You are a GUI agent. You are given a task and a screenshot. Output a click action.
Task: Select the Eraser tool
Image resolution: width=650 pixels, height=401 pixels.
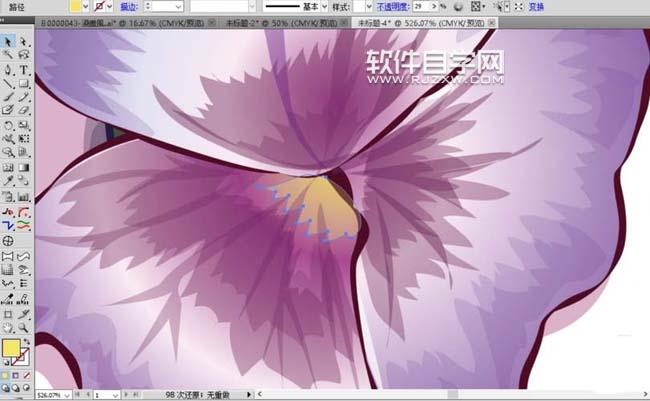(x=24, y=110)
